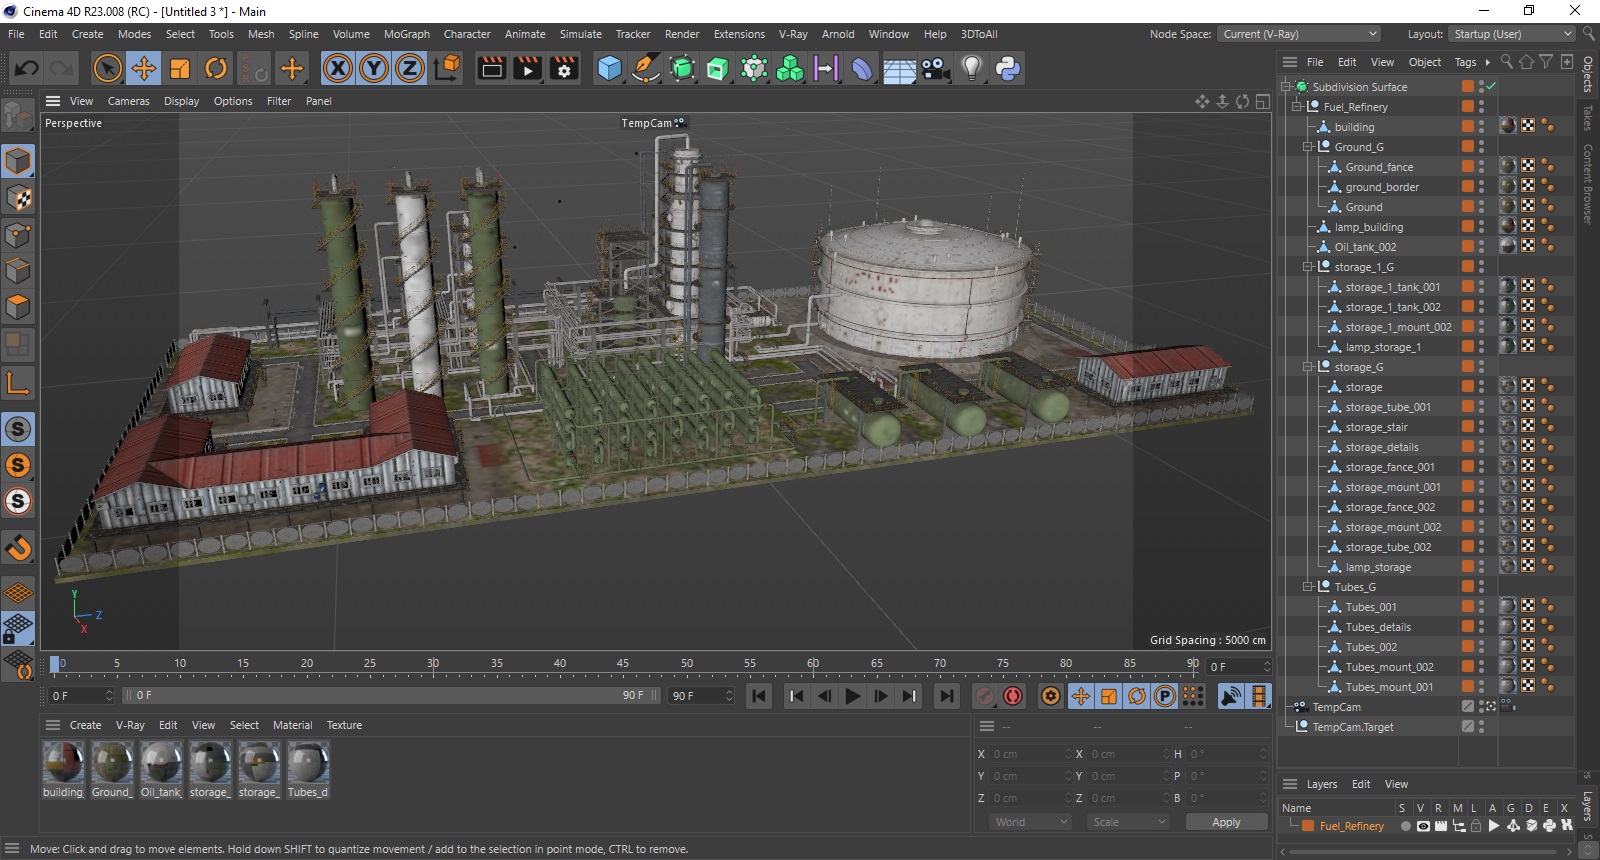Toggle X axis lock
Screen dimensions: 1600x860
point(338,68)
